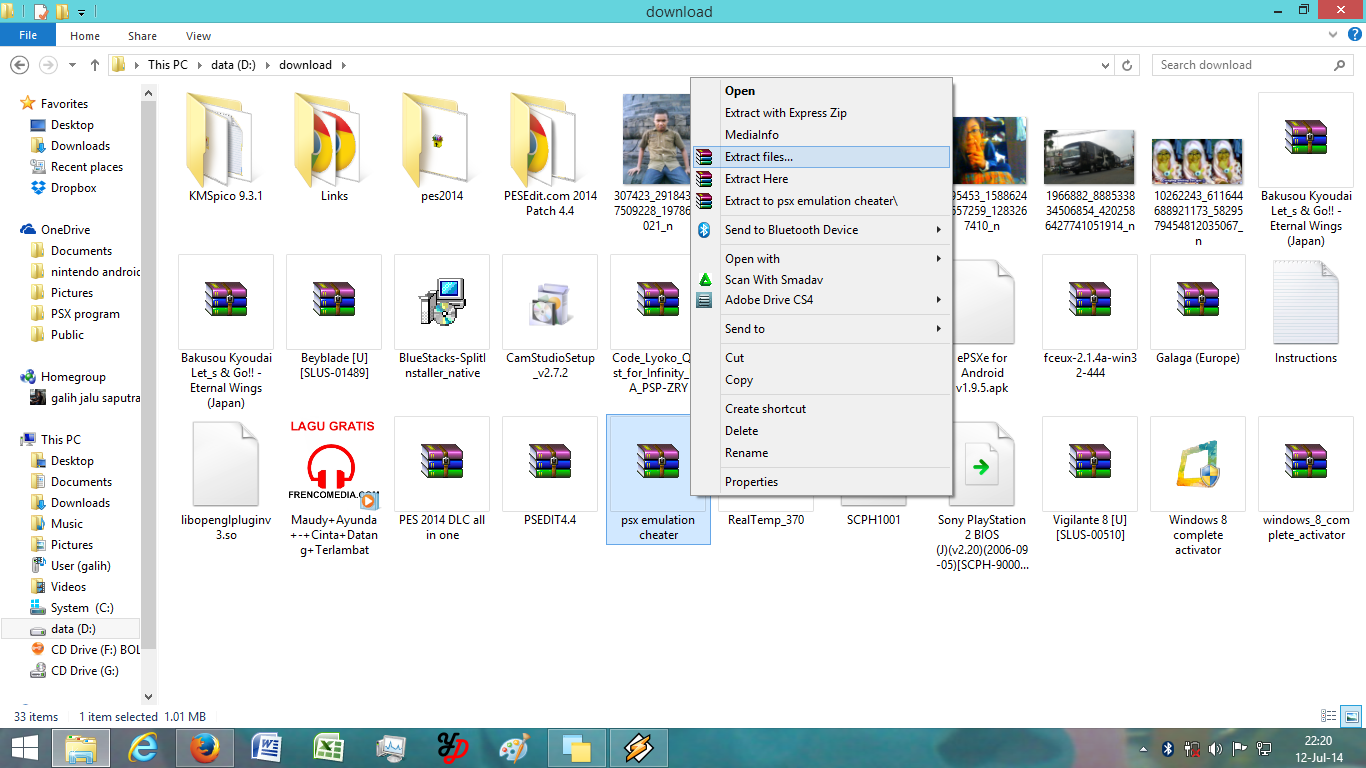This screenshot has height=768, width=1366.
Task: Select the psx emulation cheater archive
Action: click(658, 480)
